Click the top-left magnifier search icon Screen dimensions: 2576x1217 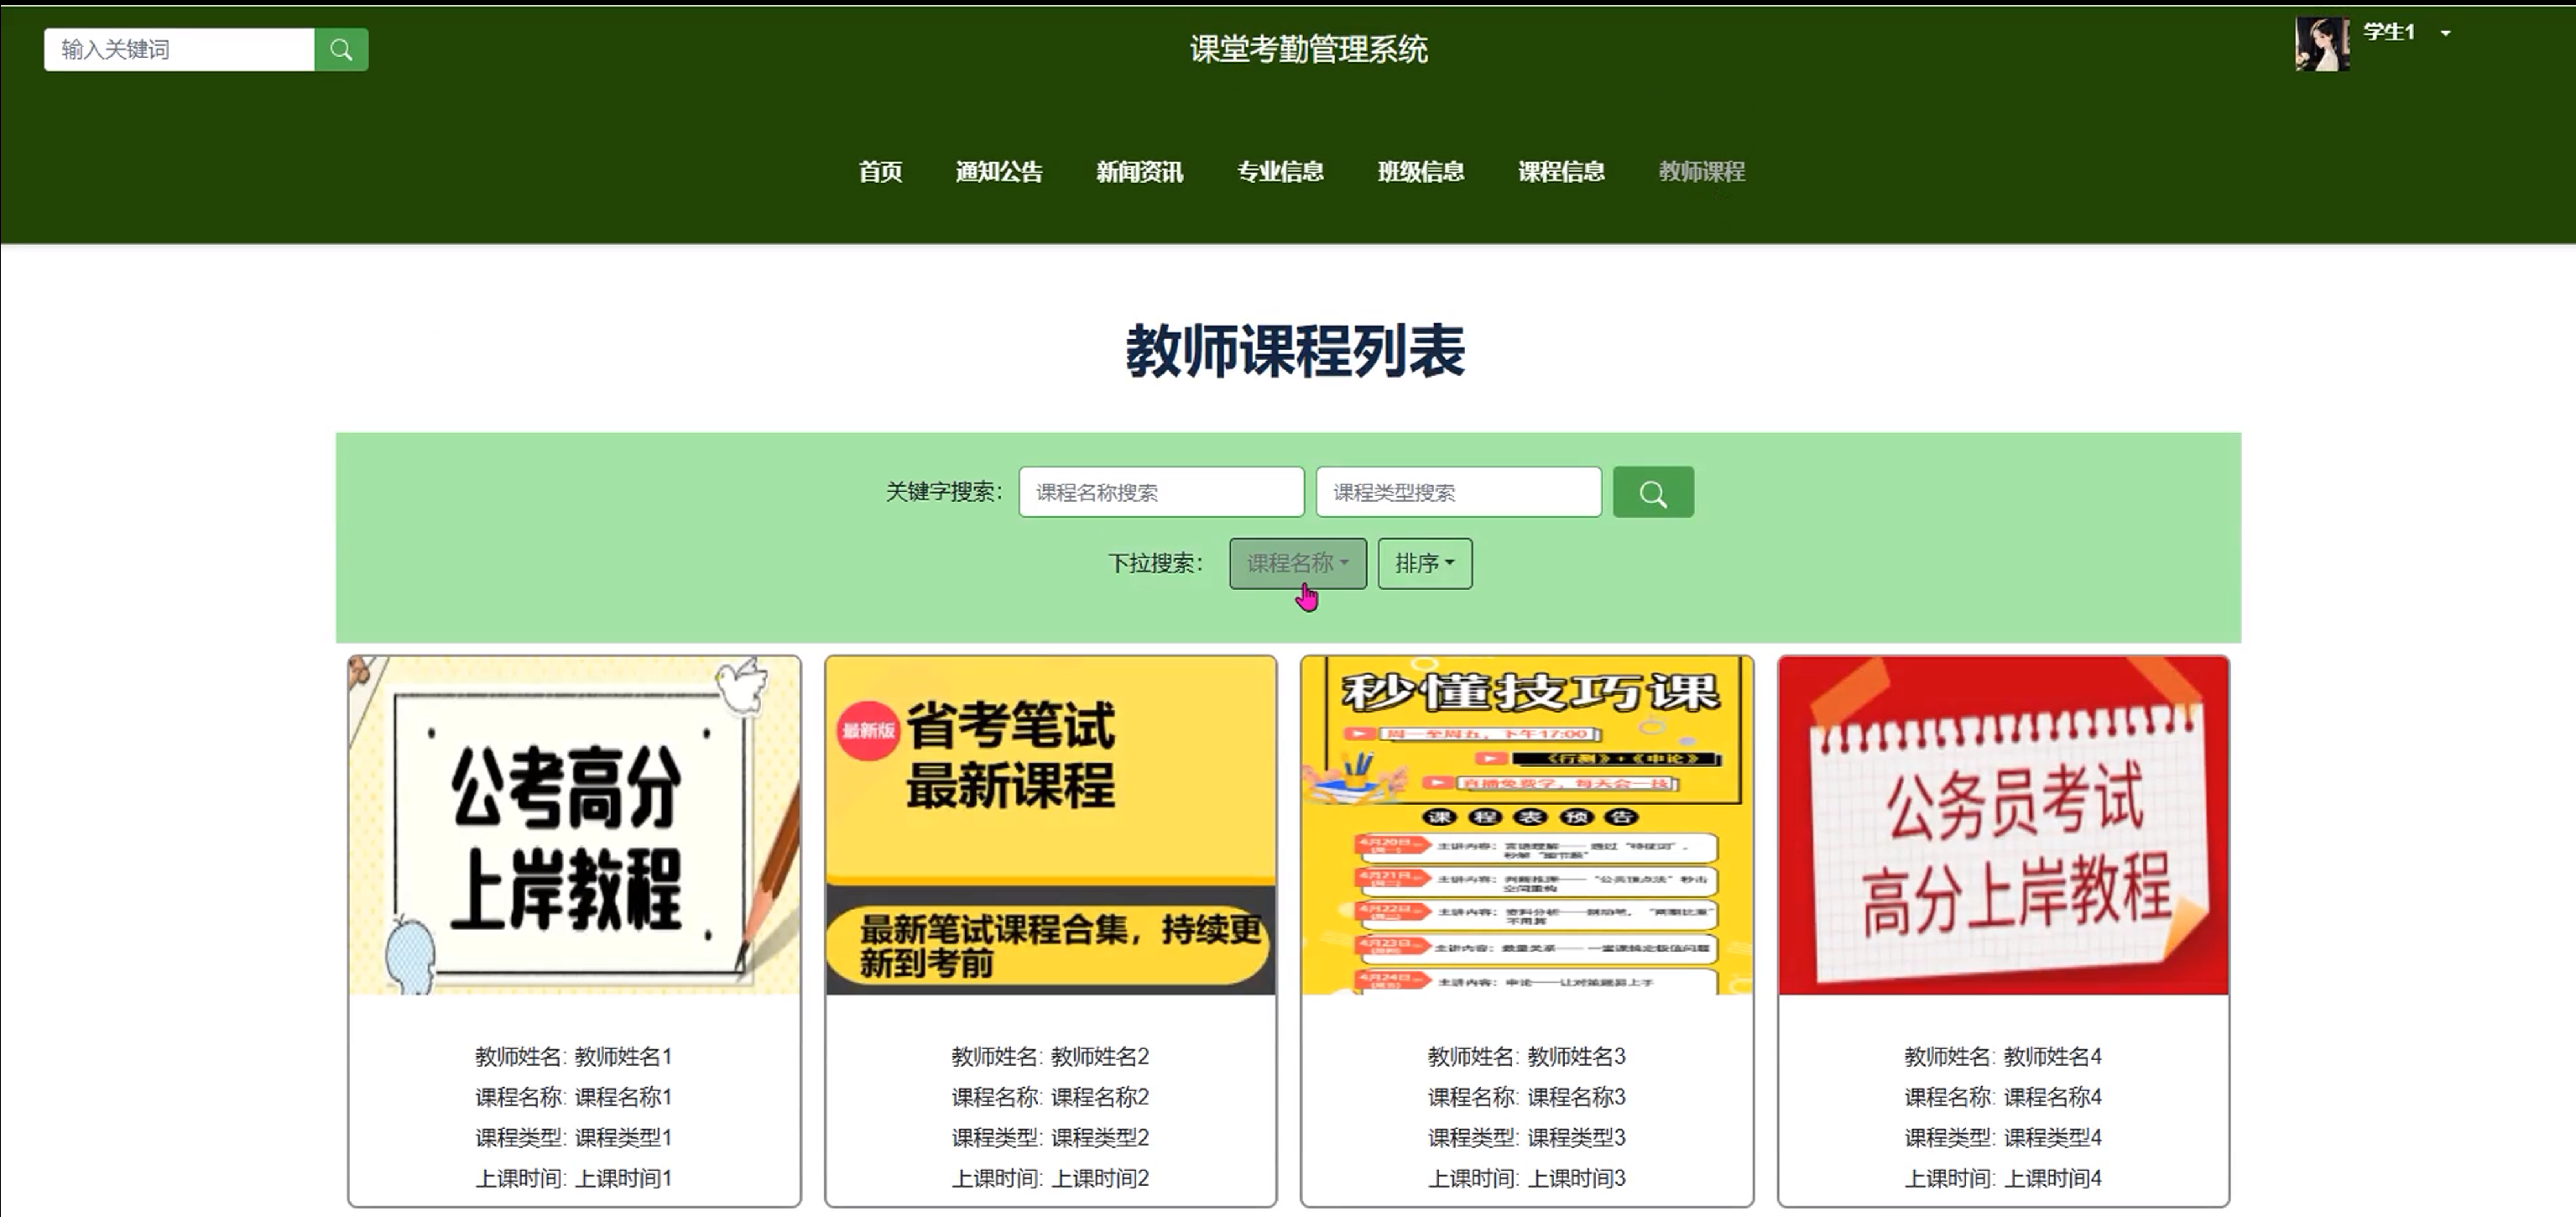pyautogui.click(x=341, y=50)
